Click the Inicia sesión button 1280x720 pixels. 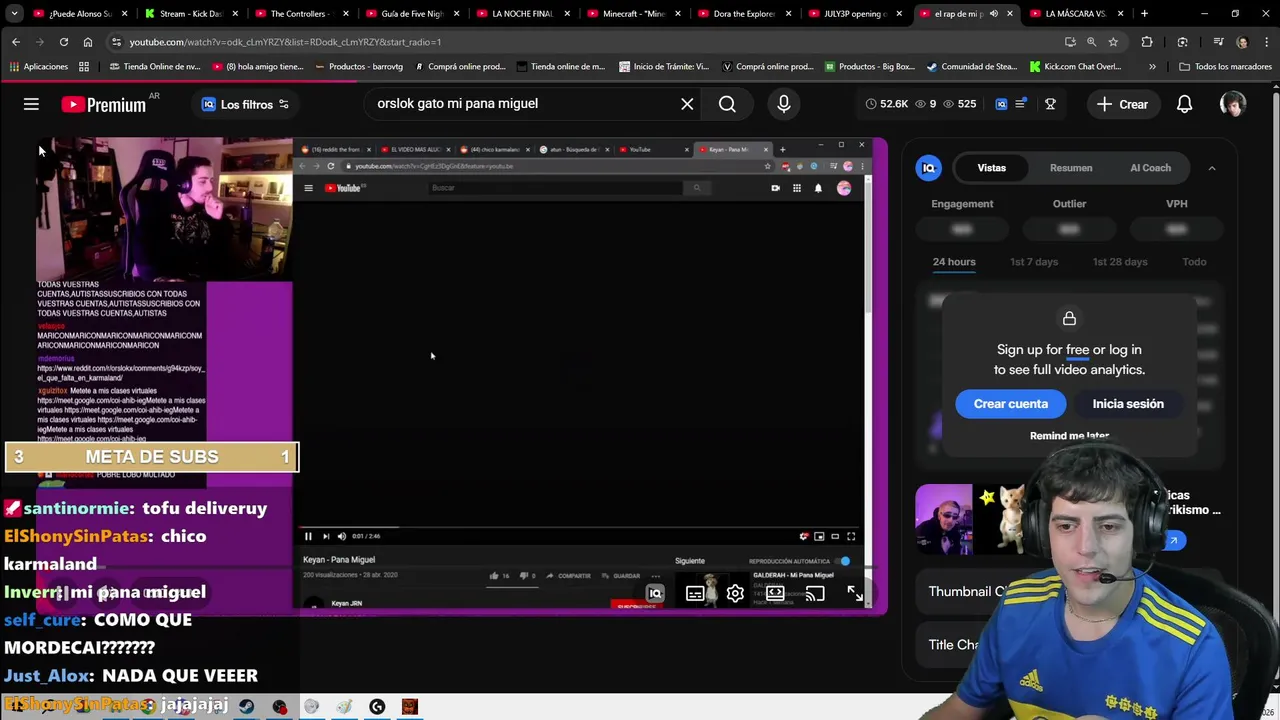click(x=1128, y=404)
